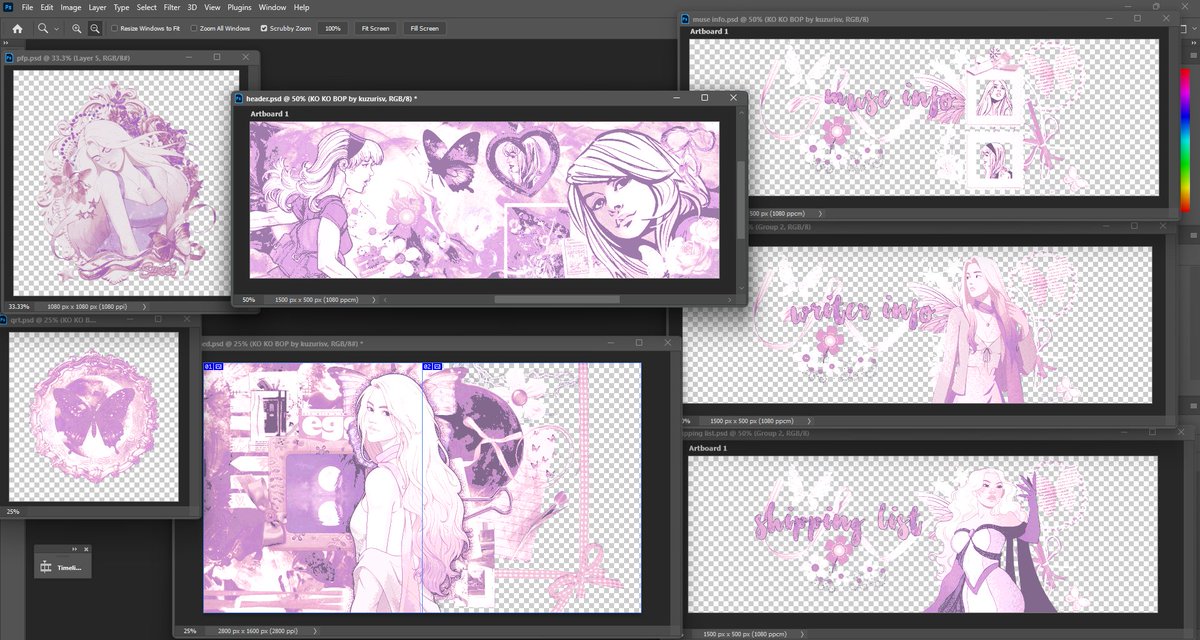The height and width of the screenshot is (640, 1200).
Task: Click the Artboard 1 label in muse info.psd
Action: pyautogui.click(x=709, y=31)
